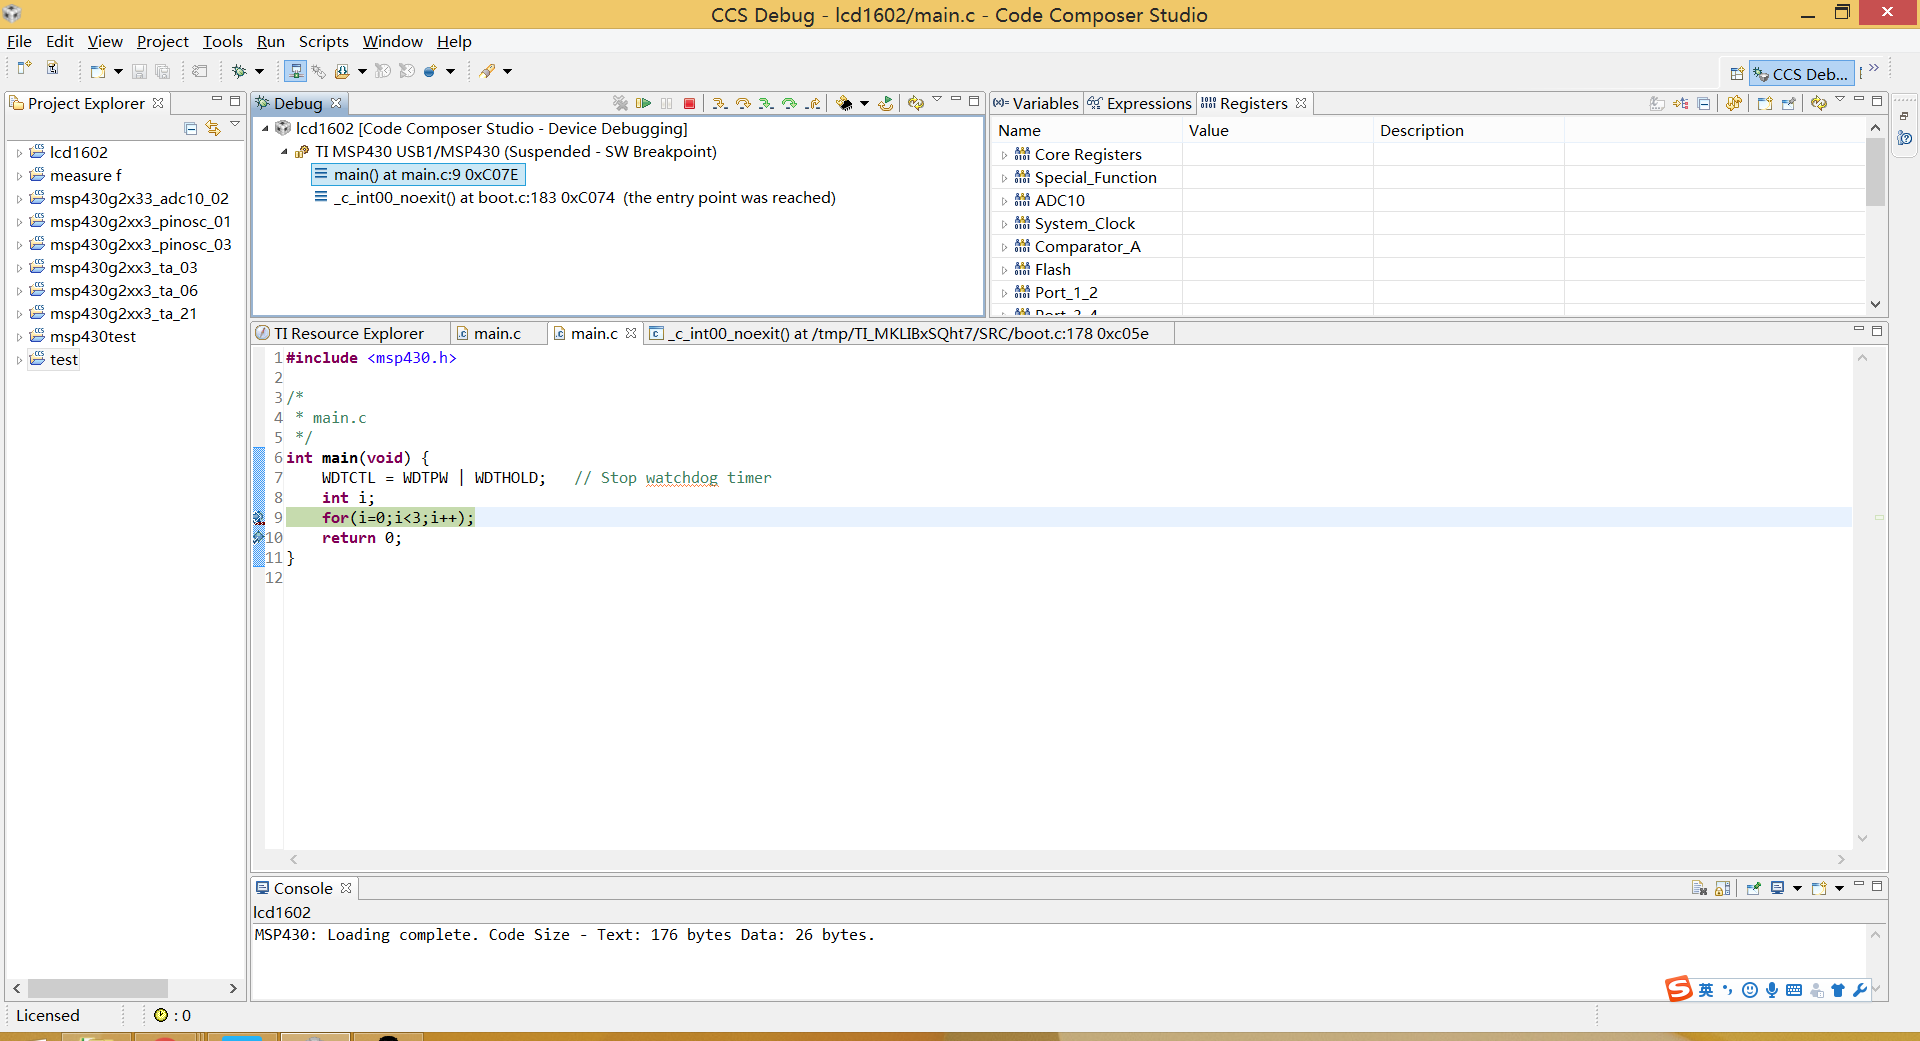The height and width of the screenshot is (1041, 1920).
Task: Click the Restart debug icon
Action: pos(886,103)
